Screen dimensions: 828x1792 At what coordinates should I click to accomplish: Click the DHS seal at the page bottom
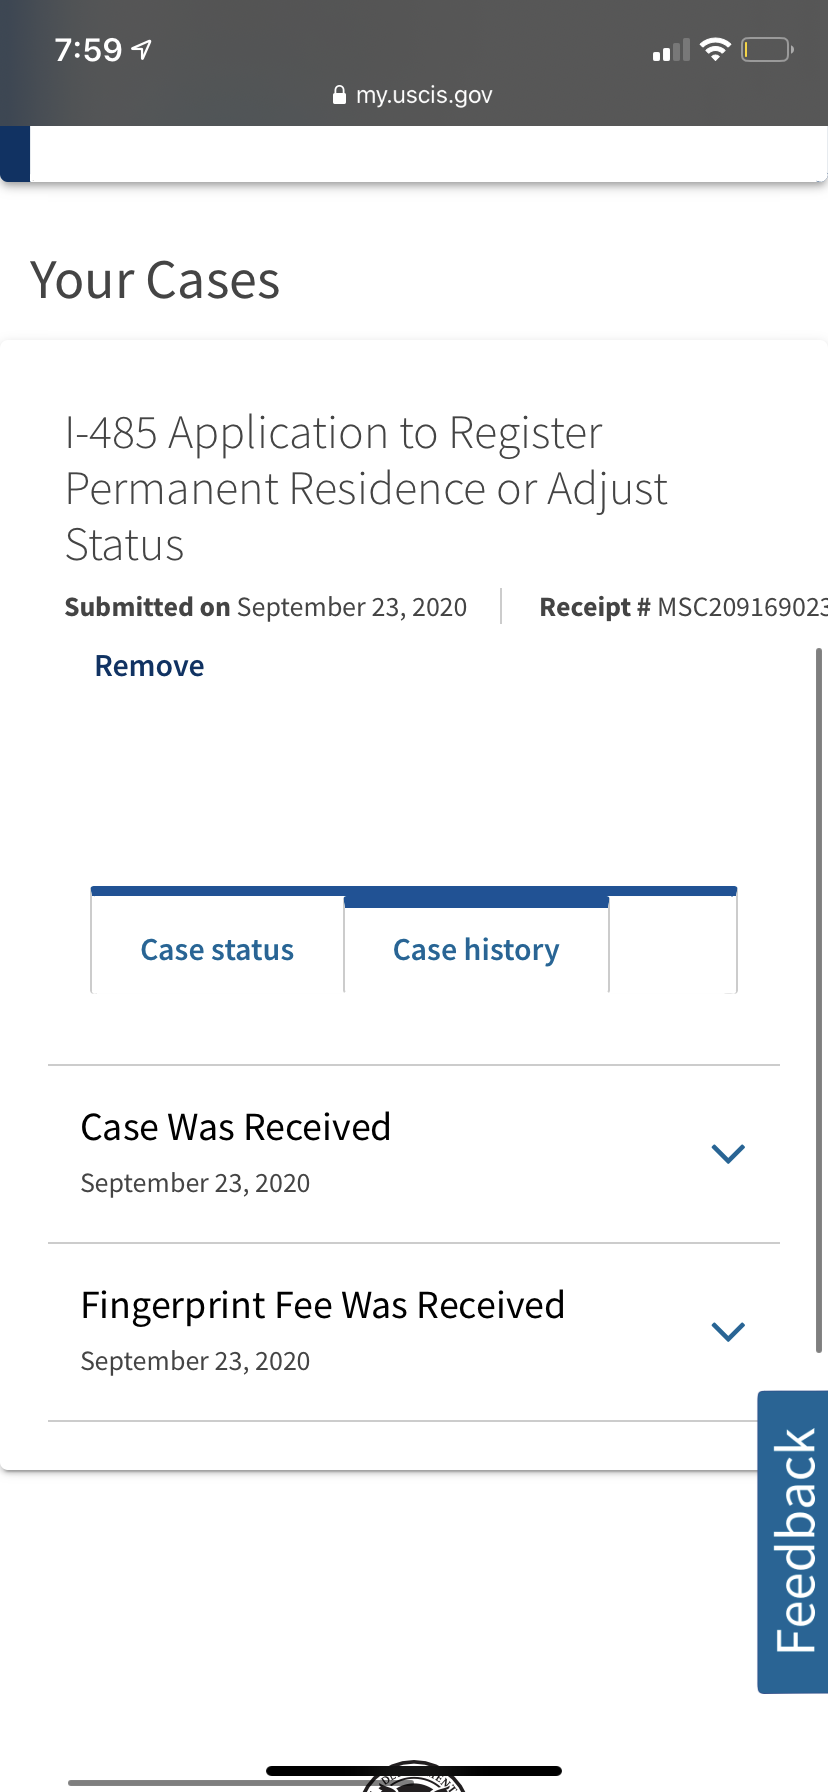pyautogui.click(x=414, y=1776)
